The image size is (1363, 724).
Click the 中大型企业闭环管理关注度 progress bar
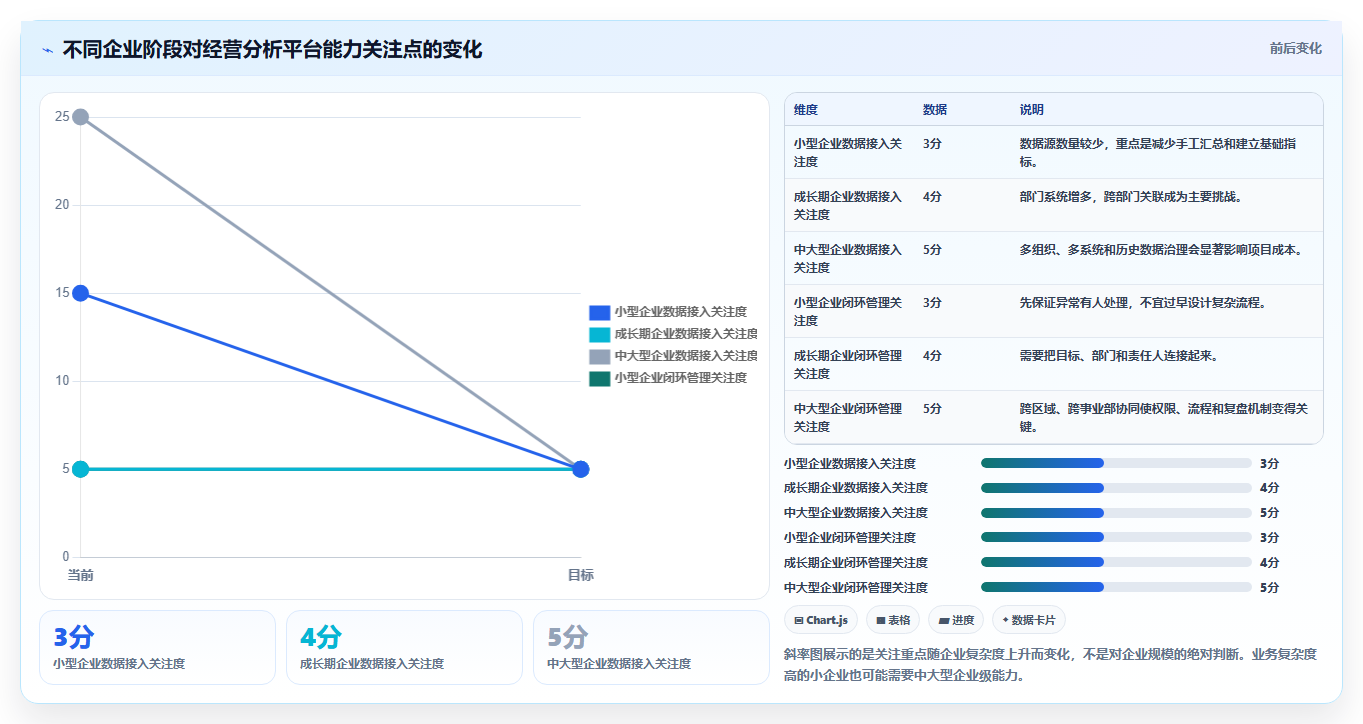(x=1116, y=588)
